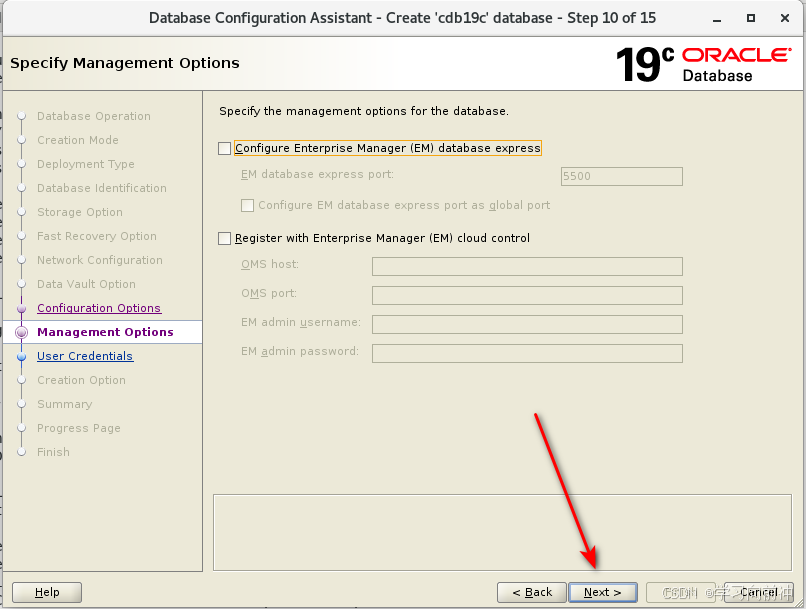Open the Help dialog
The image size is (806, 609).
[46, 592]
